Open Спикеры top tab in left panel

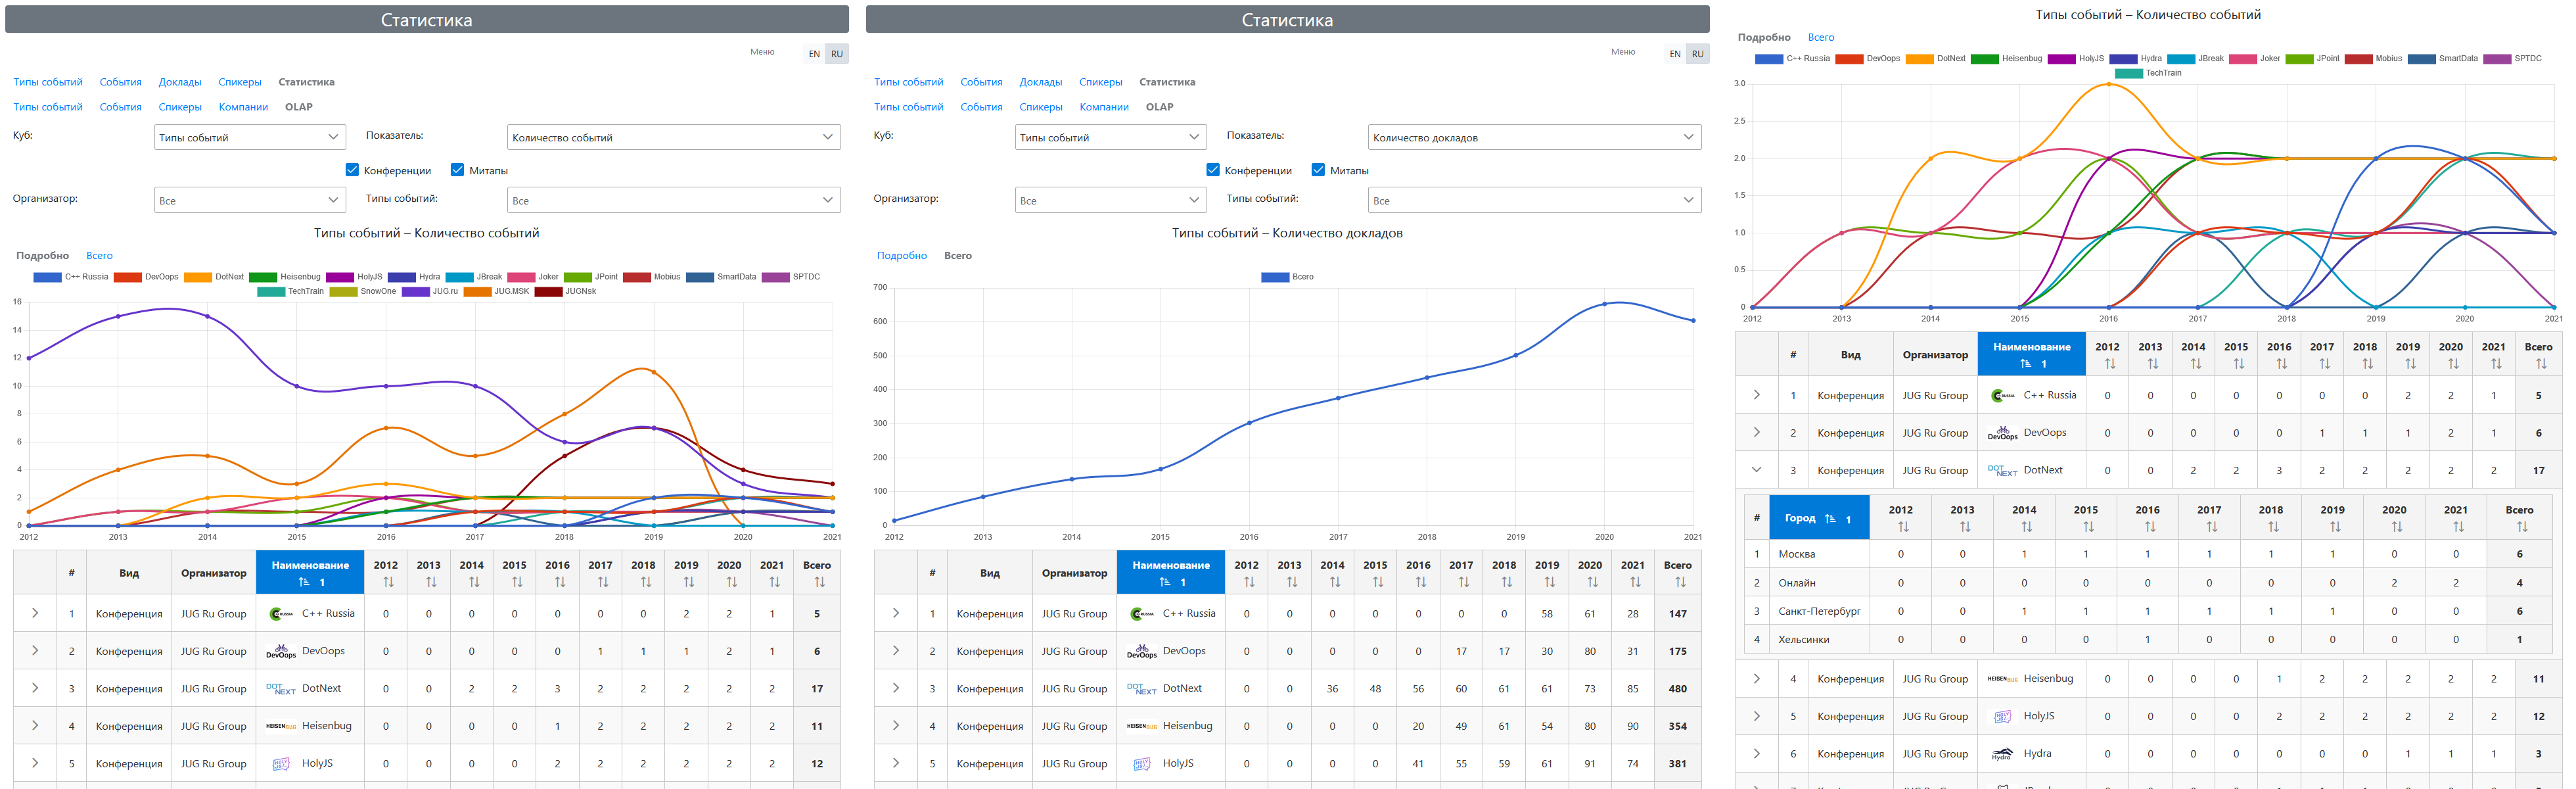240,82
